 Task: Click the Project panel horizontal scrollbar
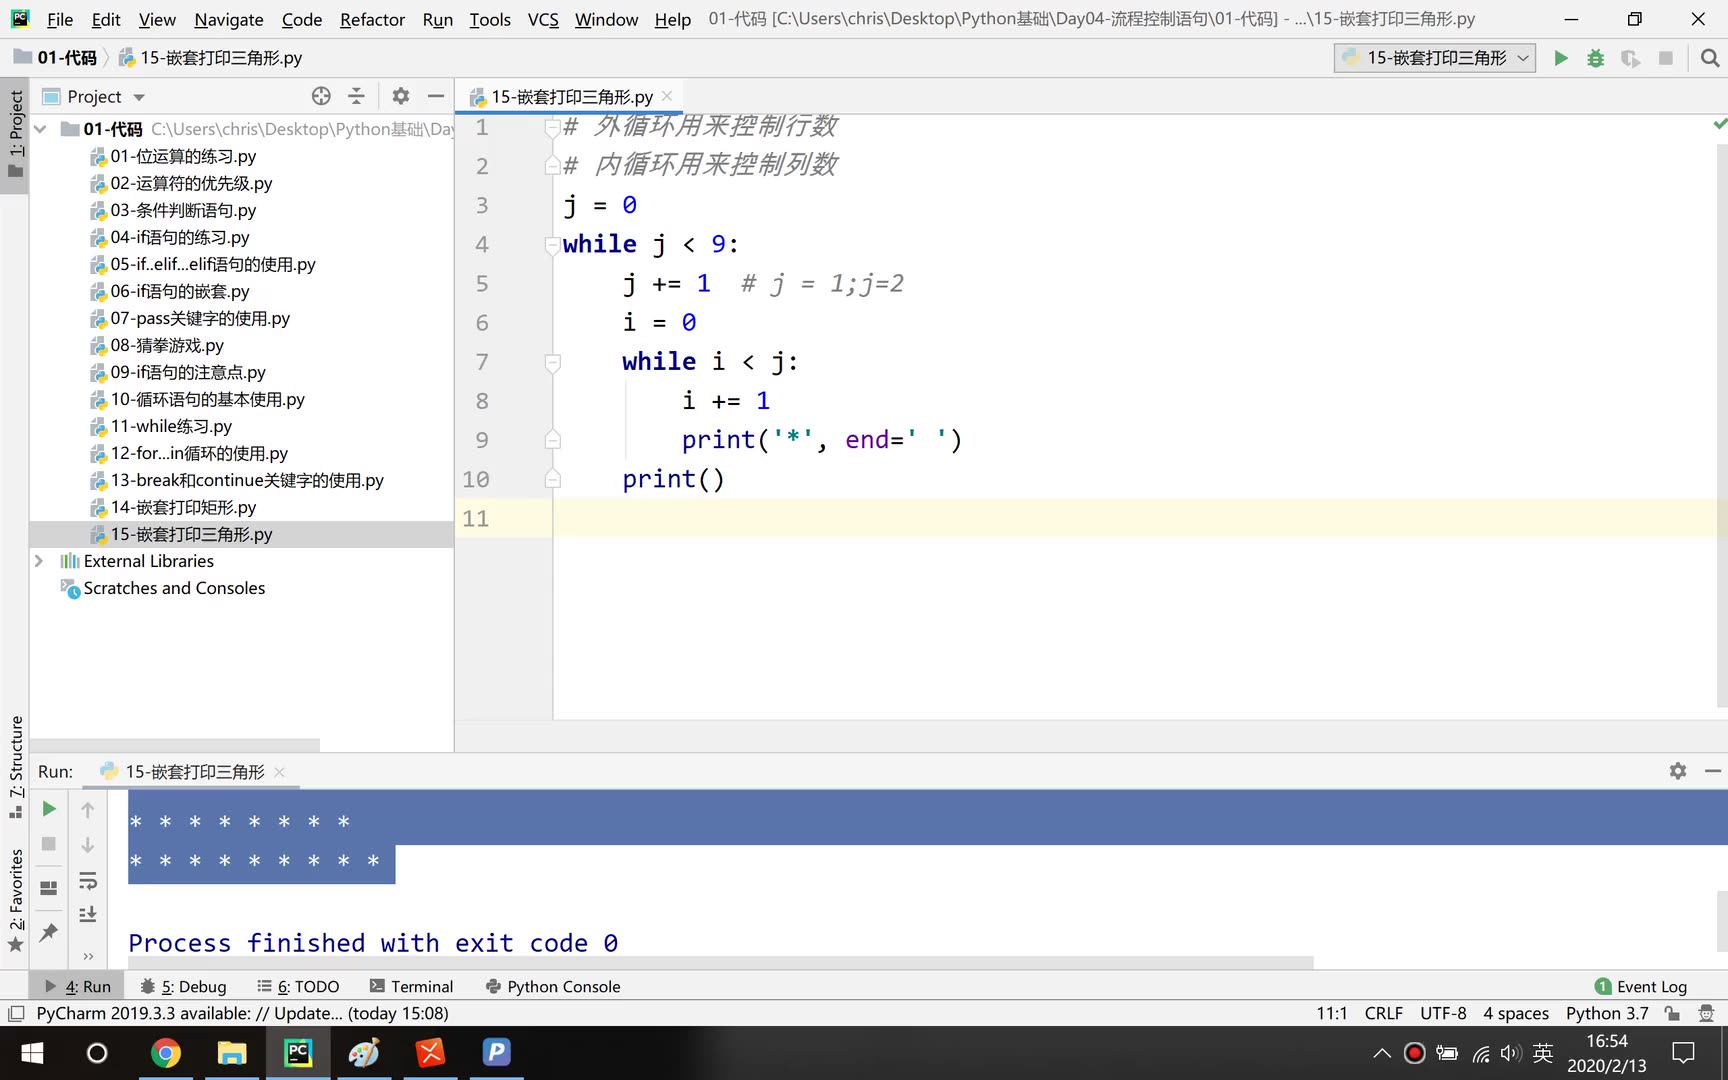175,744
